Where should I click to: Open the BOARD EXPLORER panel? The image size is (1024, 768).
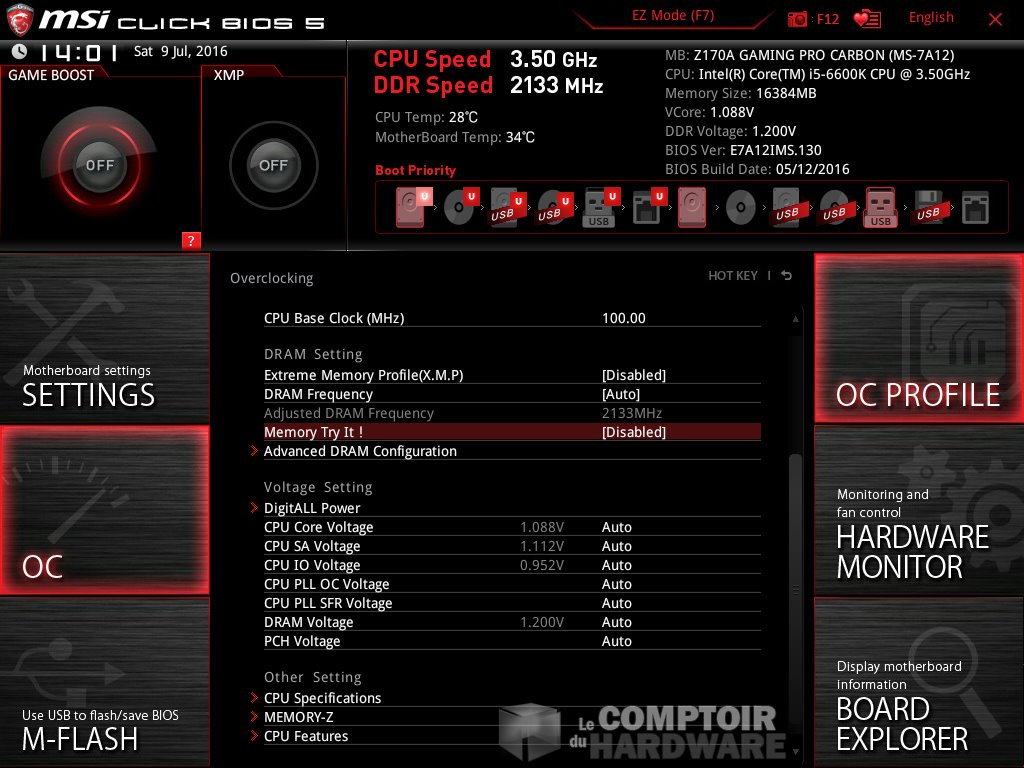point(919,682)
